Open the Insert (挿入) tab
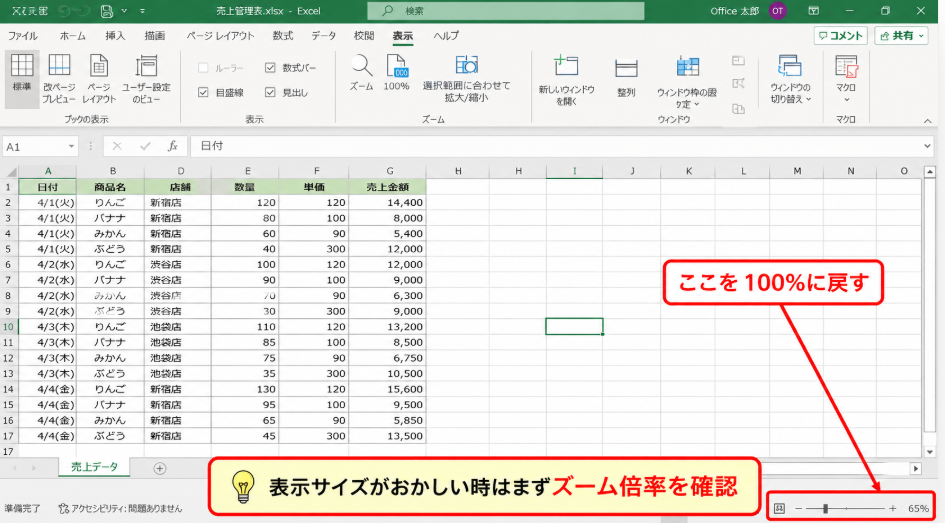 (x=115, y=36)
